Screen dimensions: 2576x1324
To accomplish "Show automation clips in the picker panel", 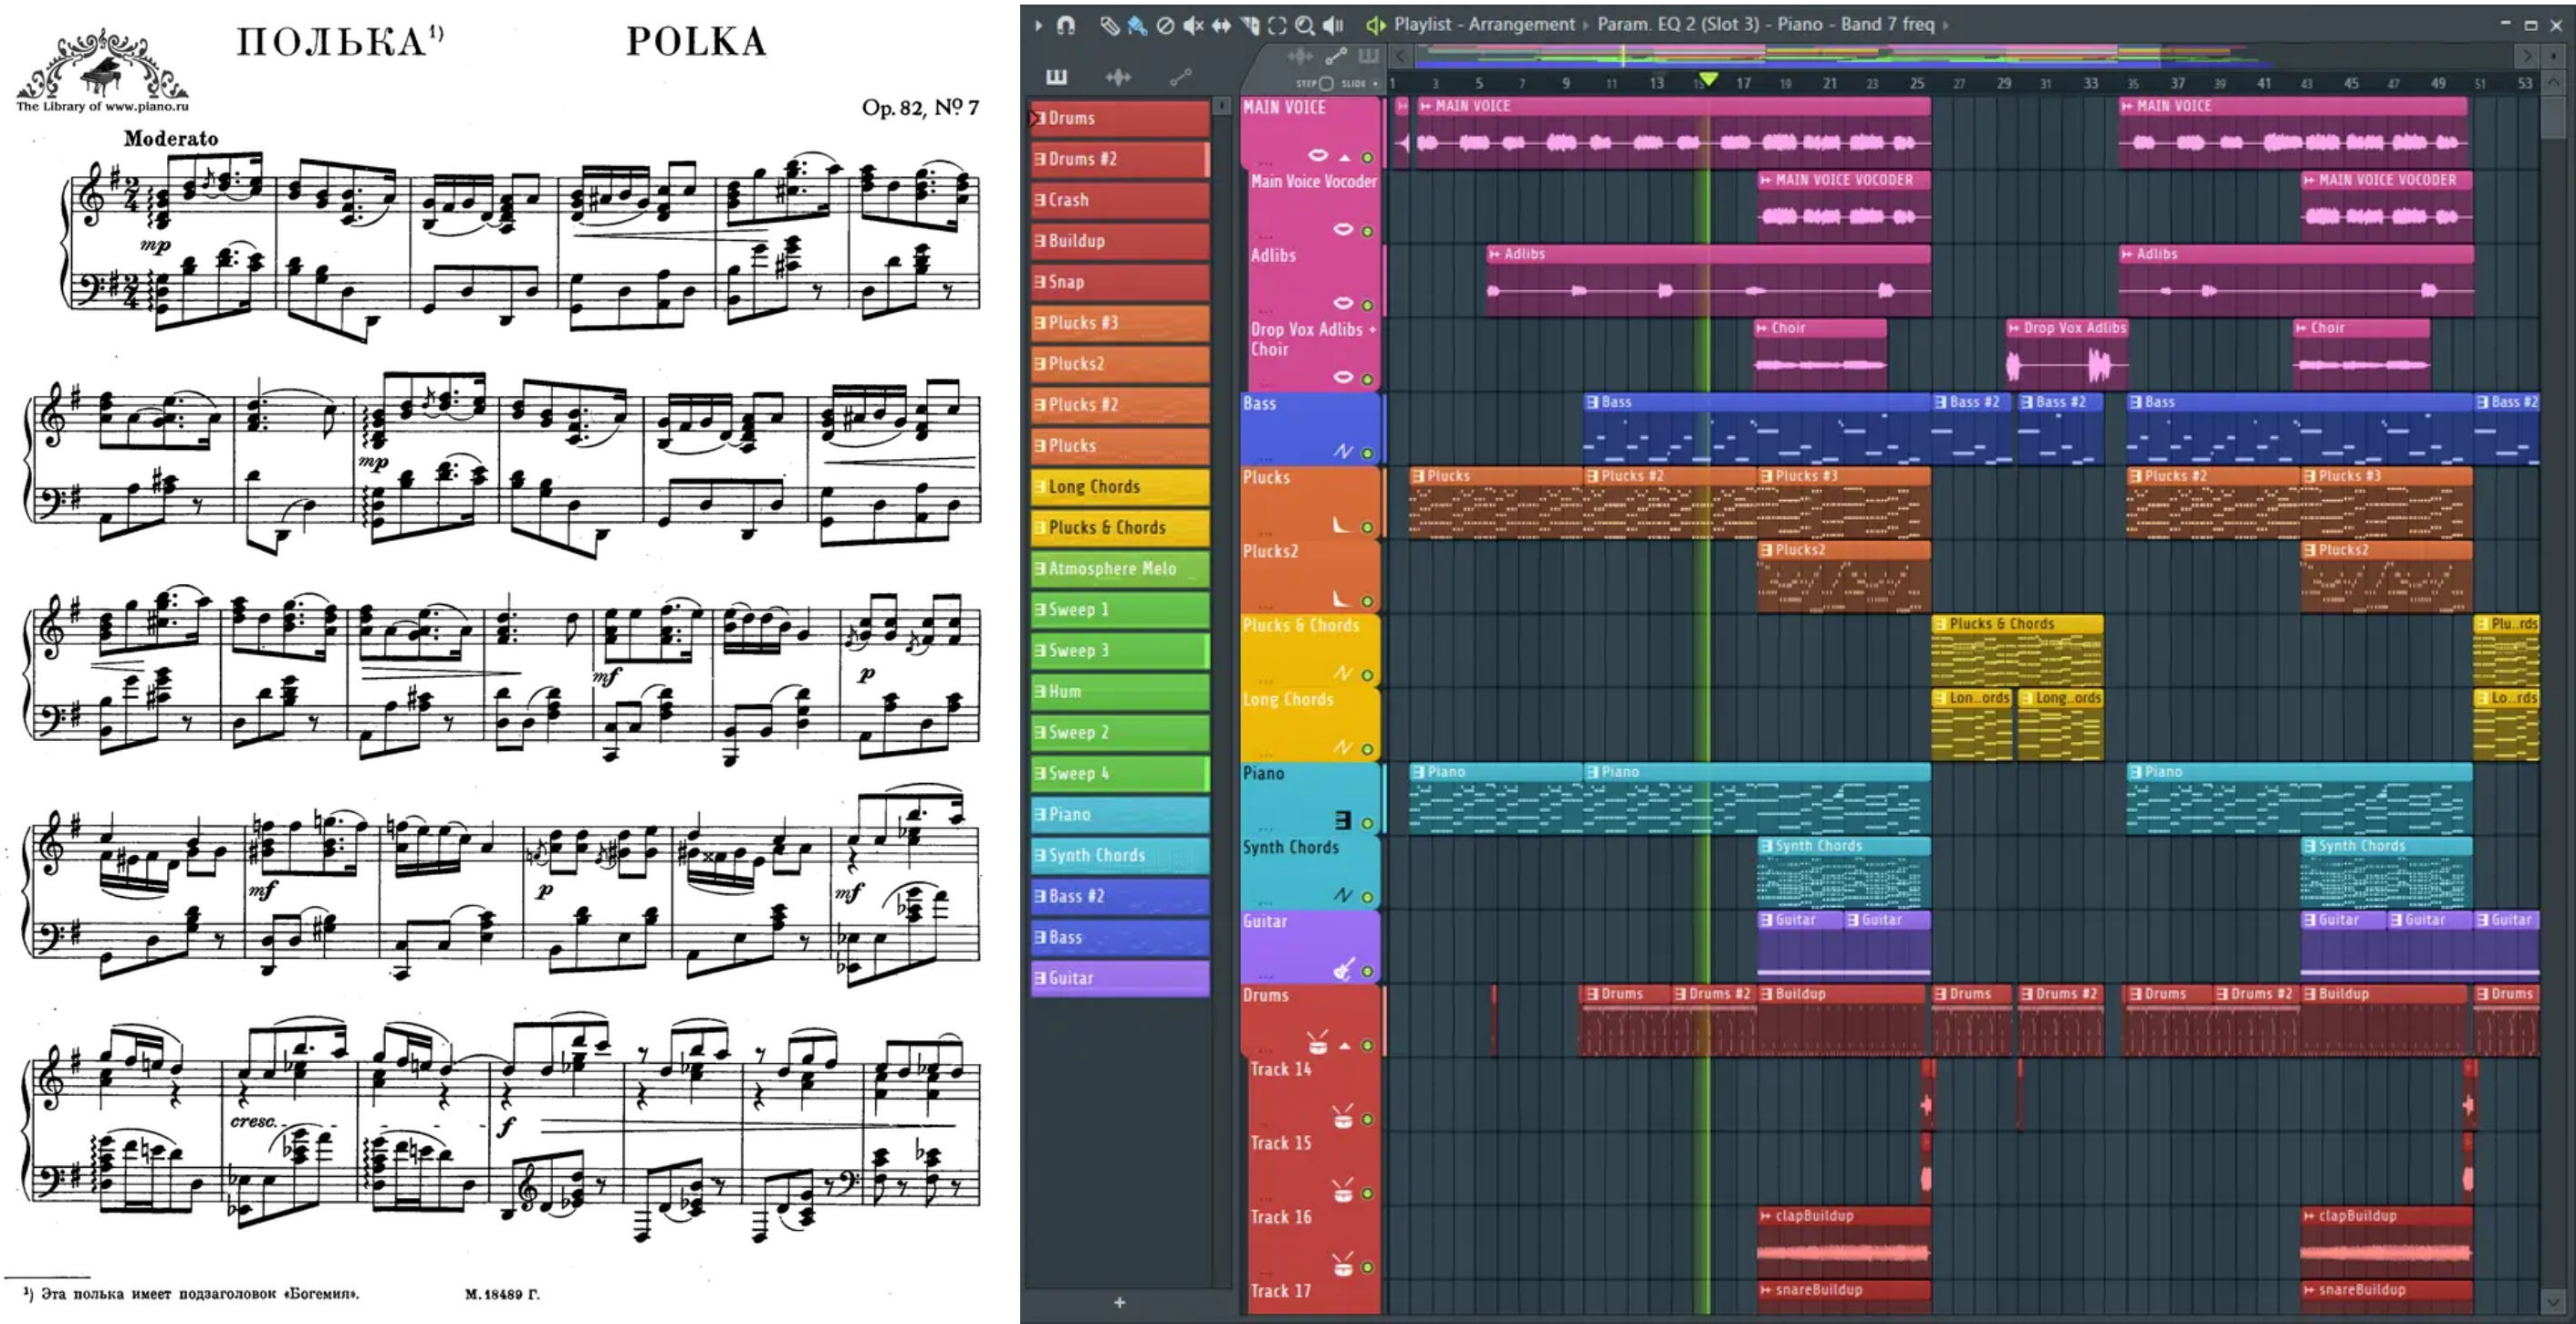I will (1181, 76).
